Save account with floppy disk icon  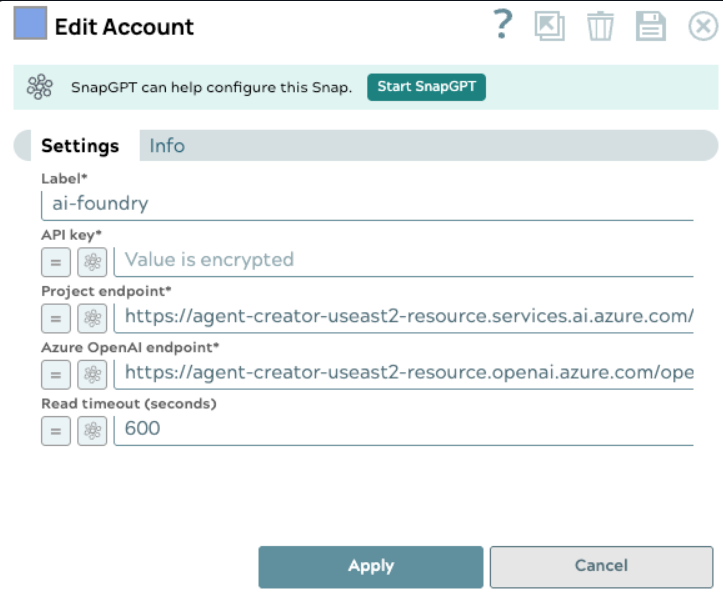point(651,26)
